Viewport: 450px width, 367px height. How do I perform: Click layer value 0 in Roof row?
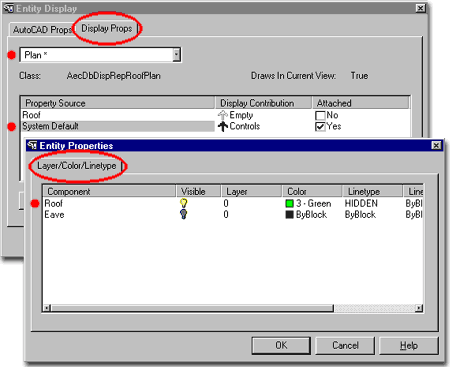coord(226,203)
